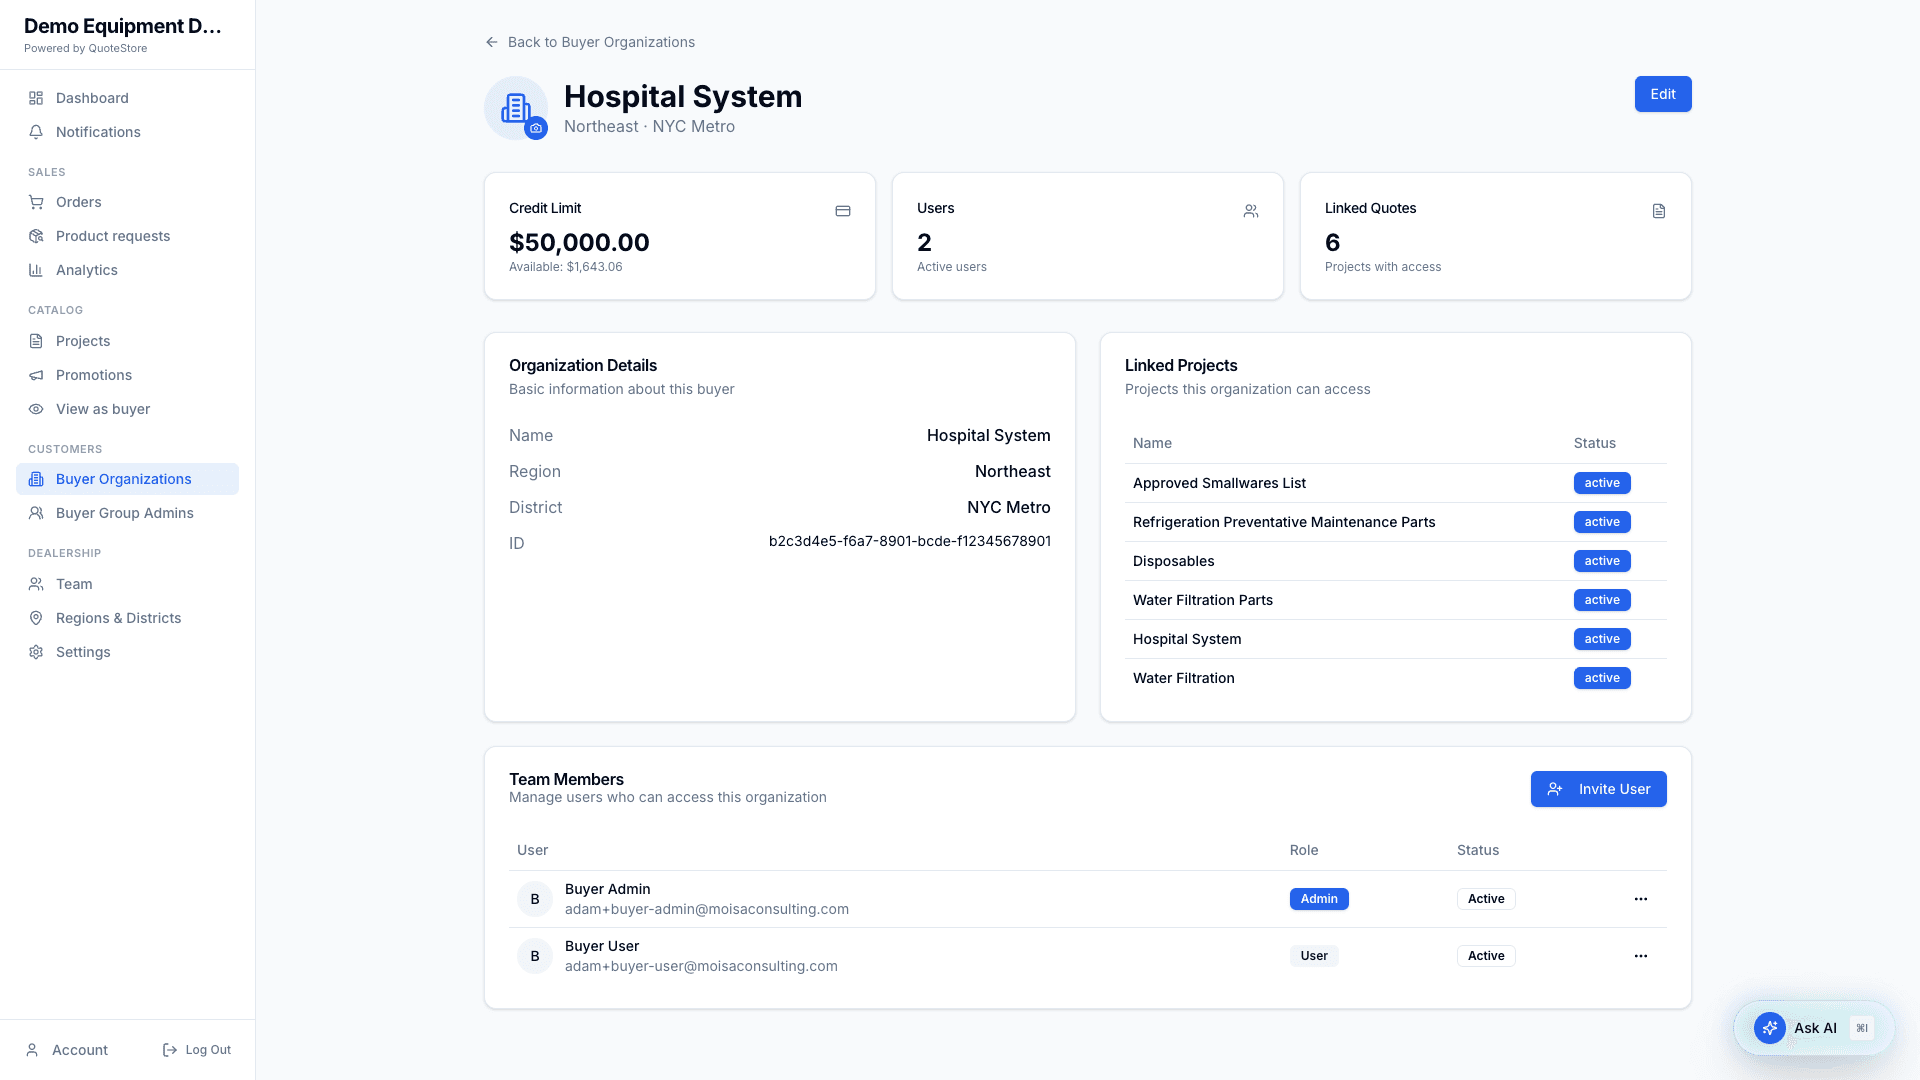Viewport: 1920px width, 1080px height.
Task: Click the organization ID value
Action: point(909,541)
